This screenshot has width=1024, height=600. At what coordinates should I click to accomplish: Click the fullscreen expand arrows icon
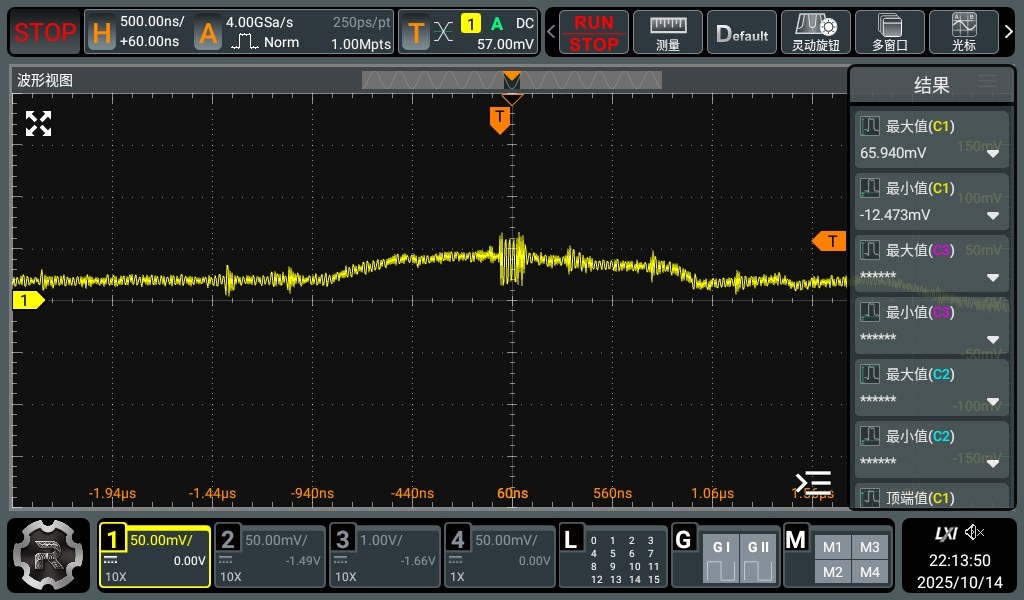(x=38, y=124)
